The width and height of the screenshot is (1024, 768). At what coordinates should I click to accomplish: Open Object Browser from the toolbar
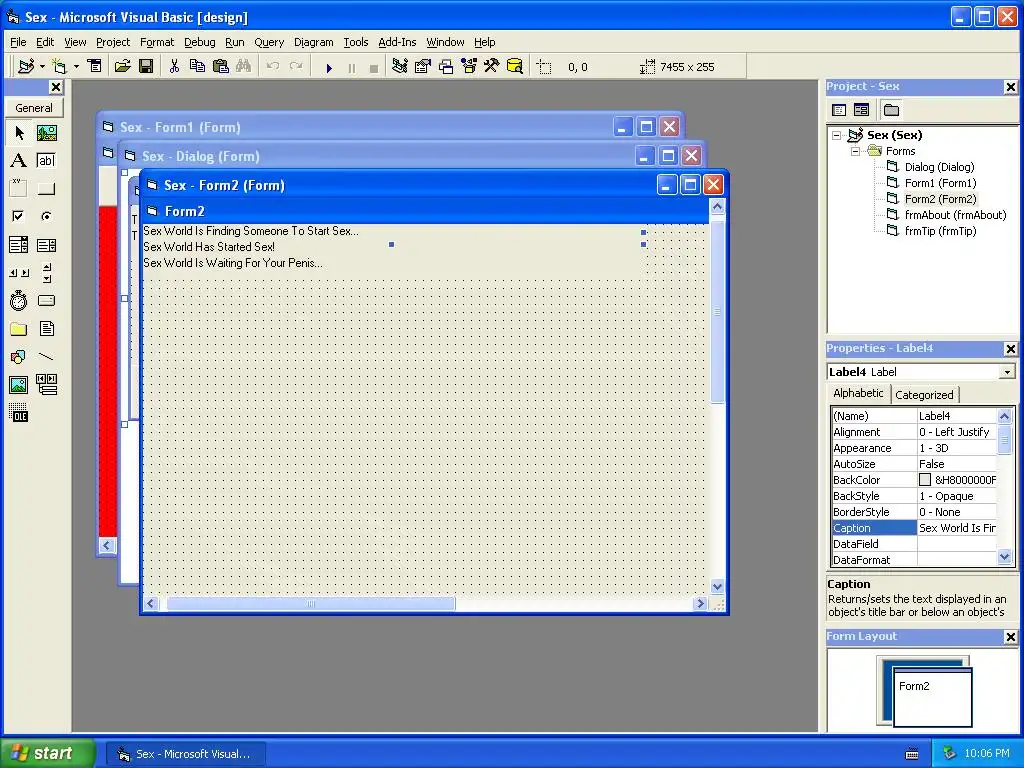[469, 66]
